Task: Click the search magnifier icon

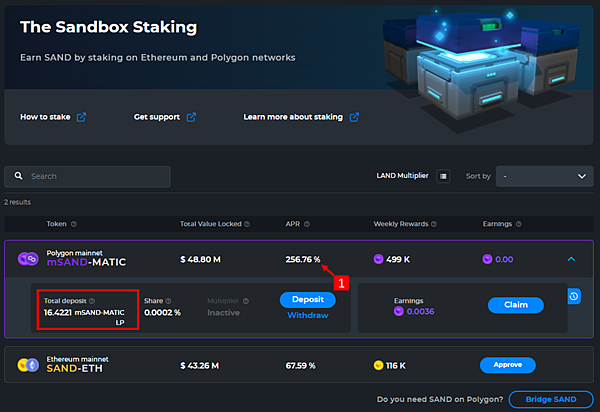Action: tap(18, 176)
